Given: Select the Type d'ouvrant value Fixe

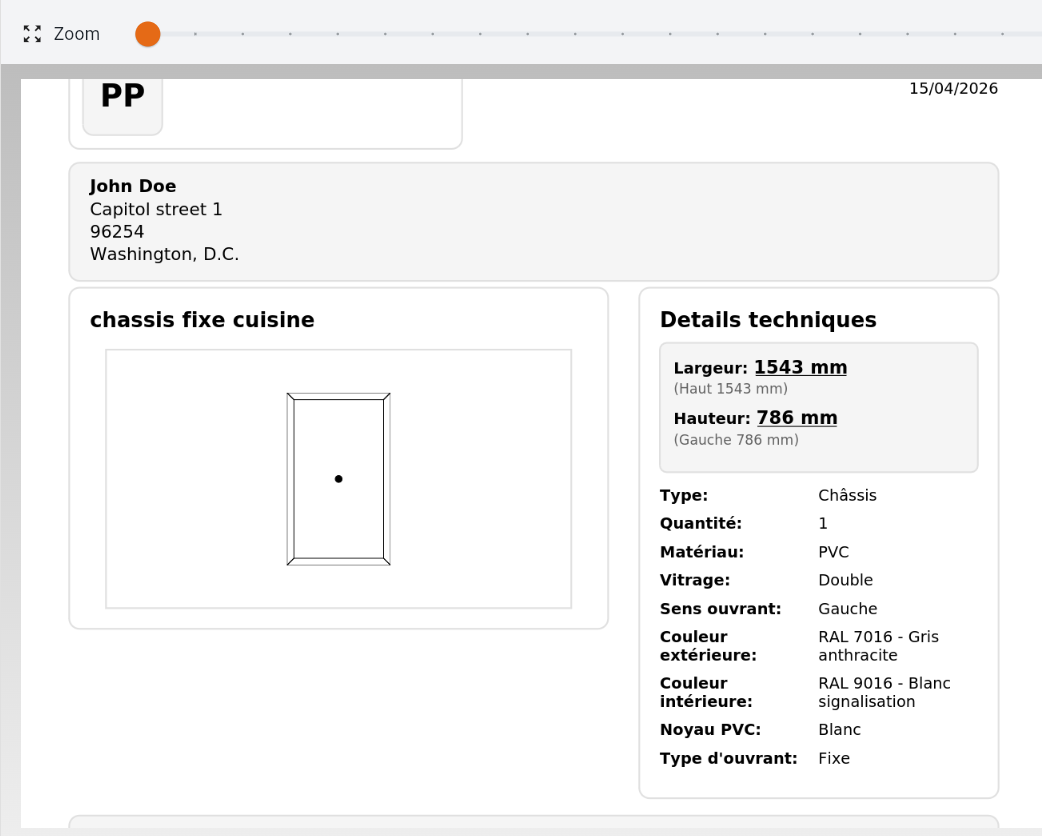Looking at the screenshot, I should tap(833, 758).
